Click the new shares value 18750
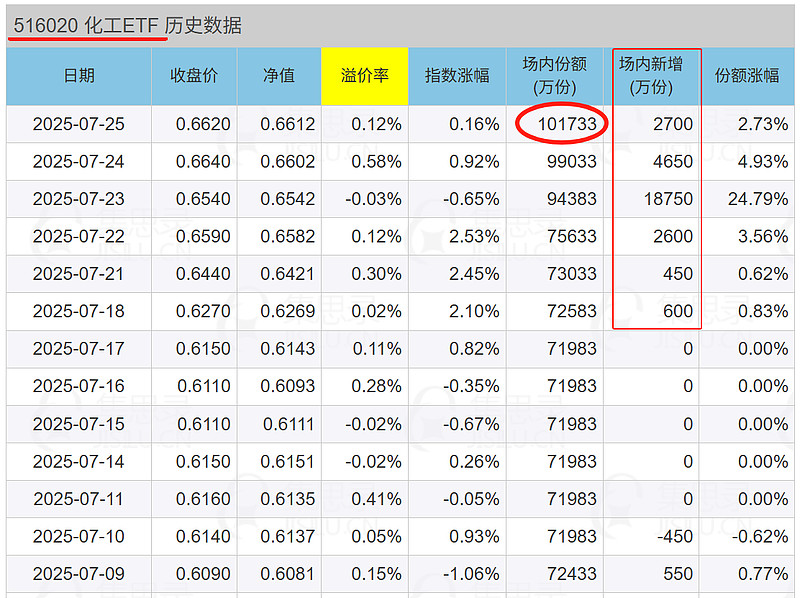800x598 pixels. point(668,199)
